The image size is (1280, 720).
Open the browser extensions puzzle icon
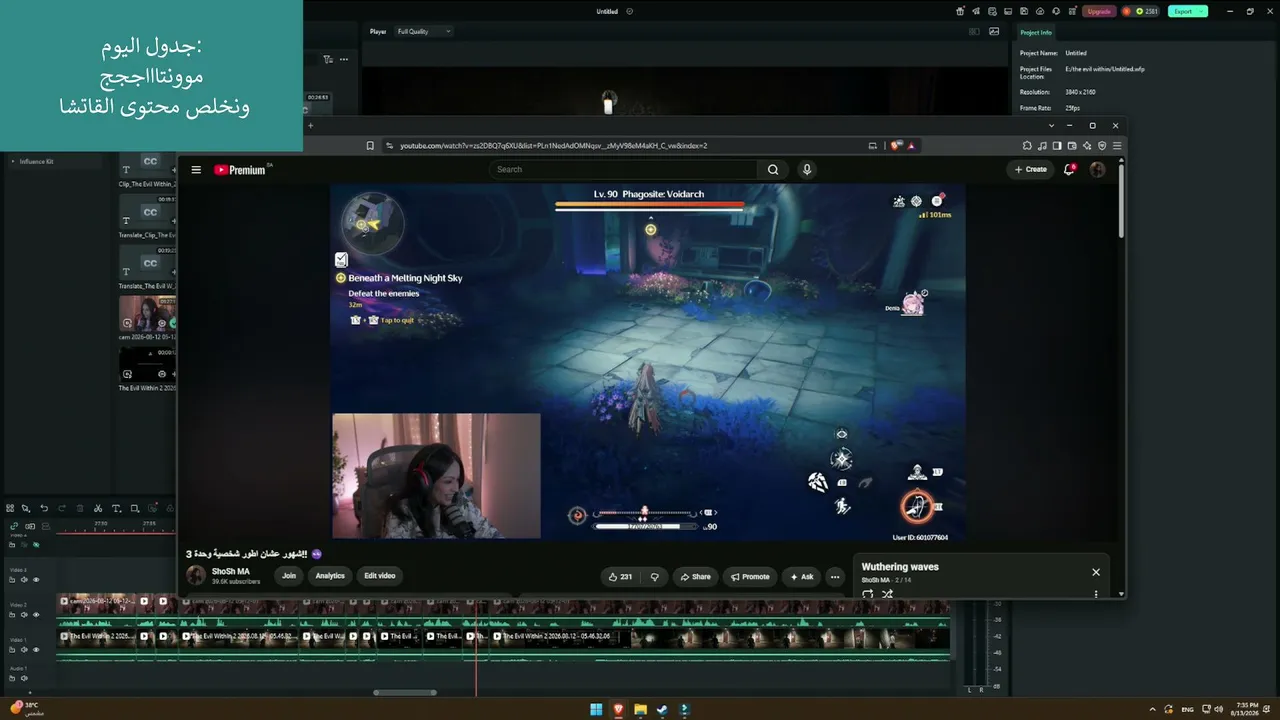pos(1027,146)
